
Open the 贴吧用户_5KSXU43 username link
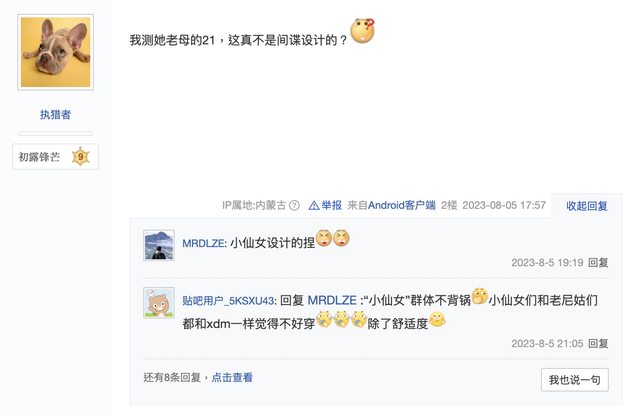pyautogui.click(x=228, y=301)
